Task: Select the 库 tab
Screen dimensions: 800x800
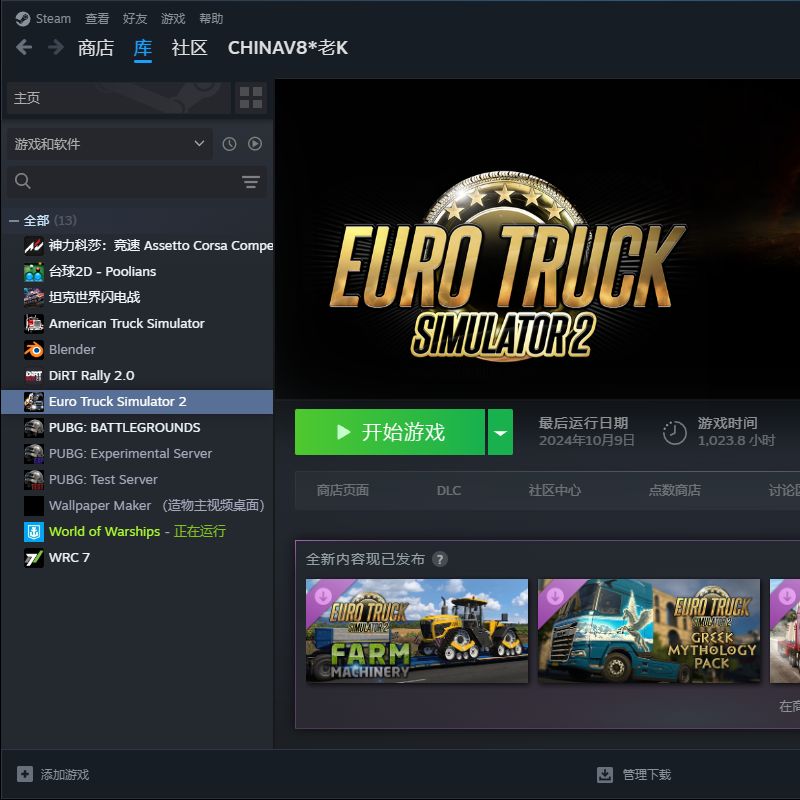Action: point(143,48)
